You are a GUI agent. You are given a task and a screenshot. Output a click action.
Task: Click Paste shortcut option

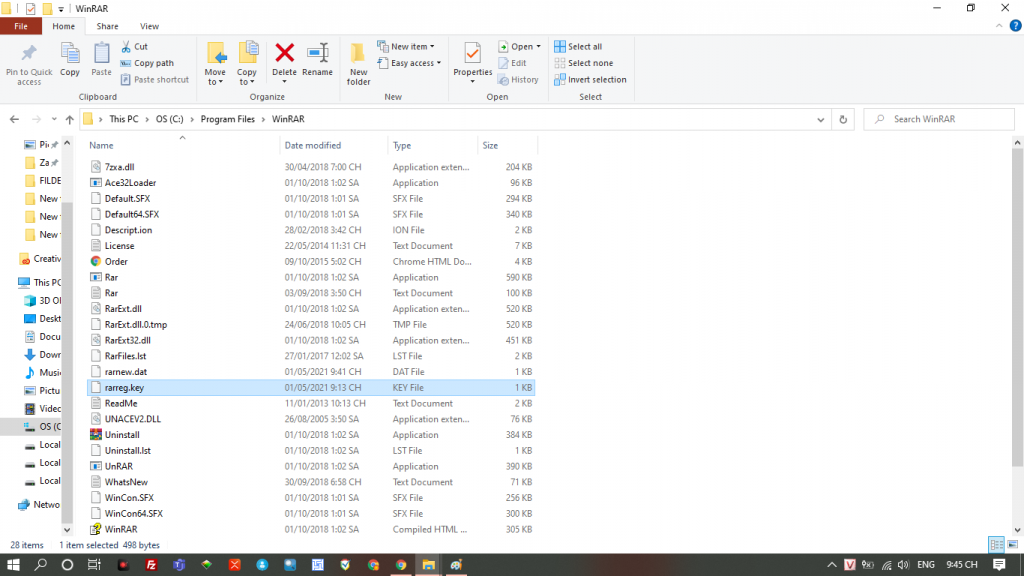pos(155,80)
